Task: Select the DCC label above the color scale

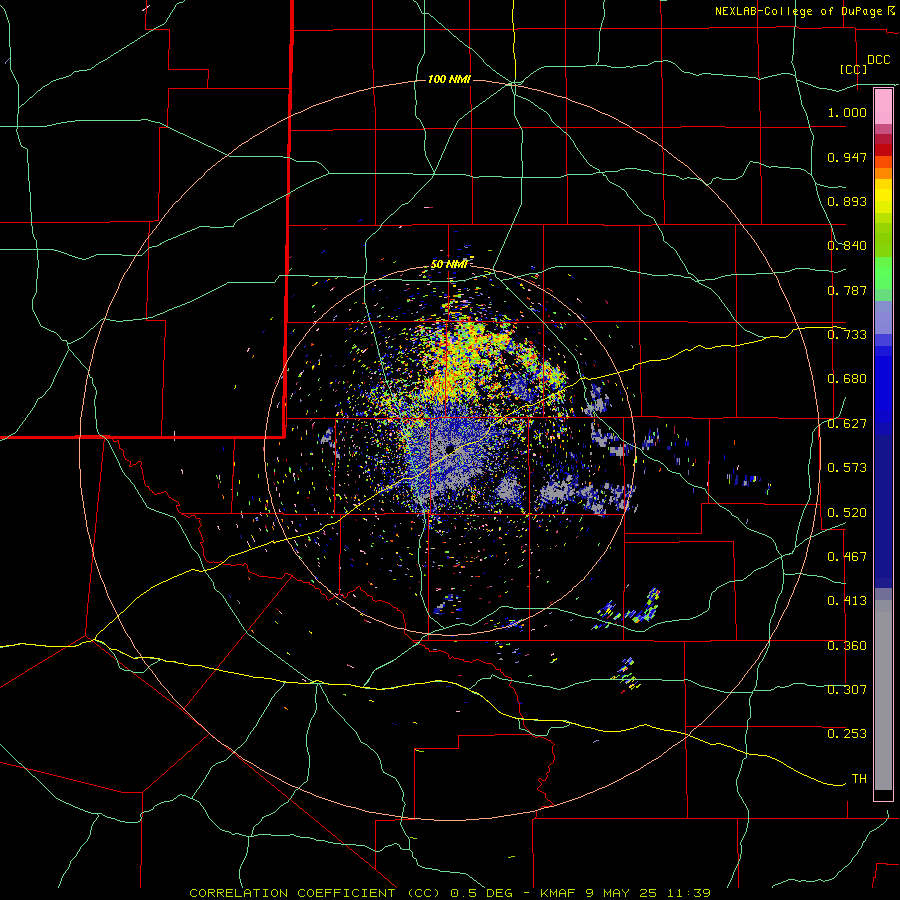Action: (x=878, y=60)
